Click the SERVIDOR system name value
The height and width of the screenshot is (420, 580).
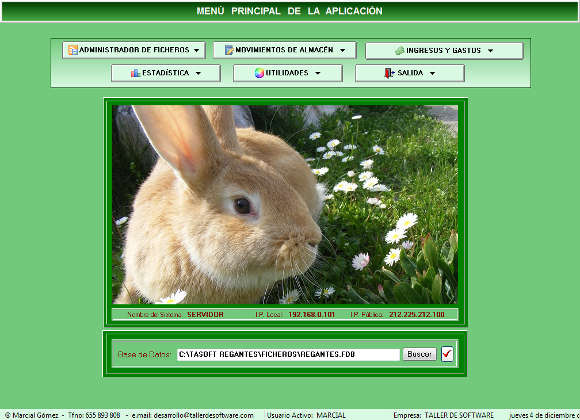point(205,315)
